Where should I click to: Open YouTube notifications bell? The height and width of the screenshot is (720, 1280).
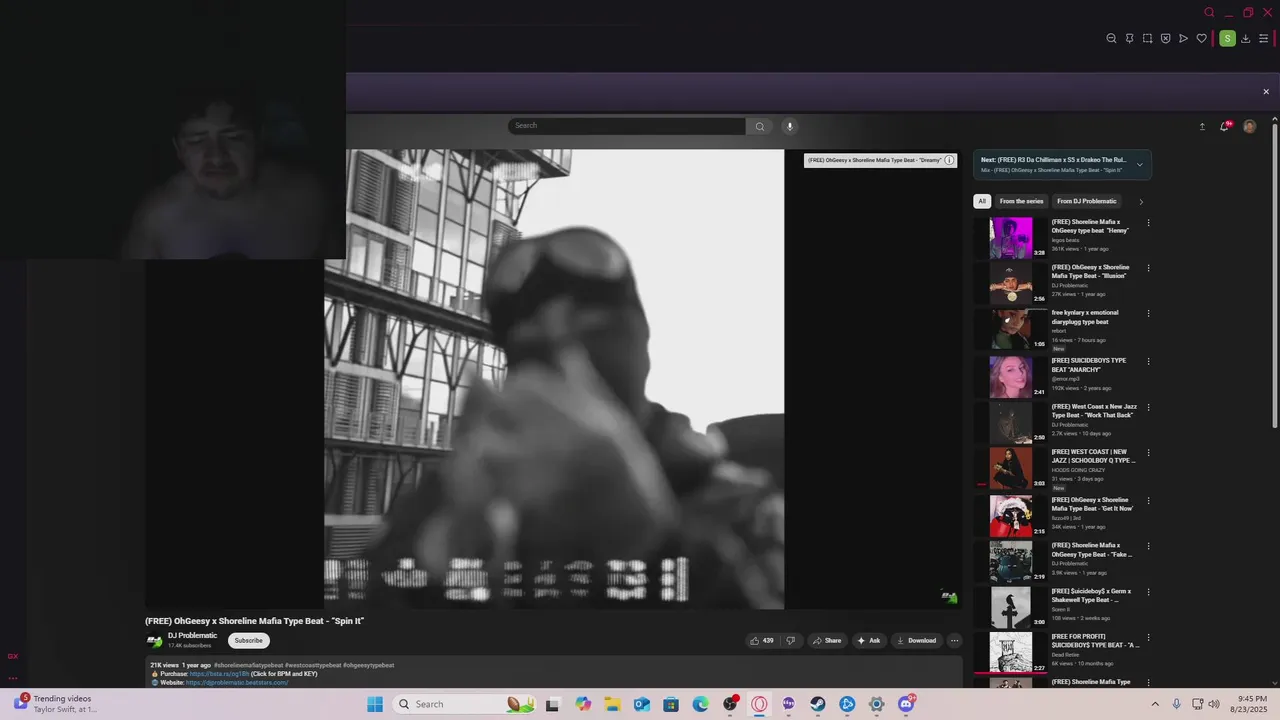[x=1225, y=127]
